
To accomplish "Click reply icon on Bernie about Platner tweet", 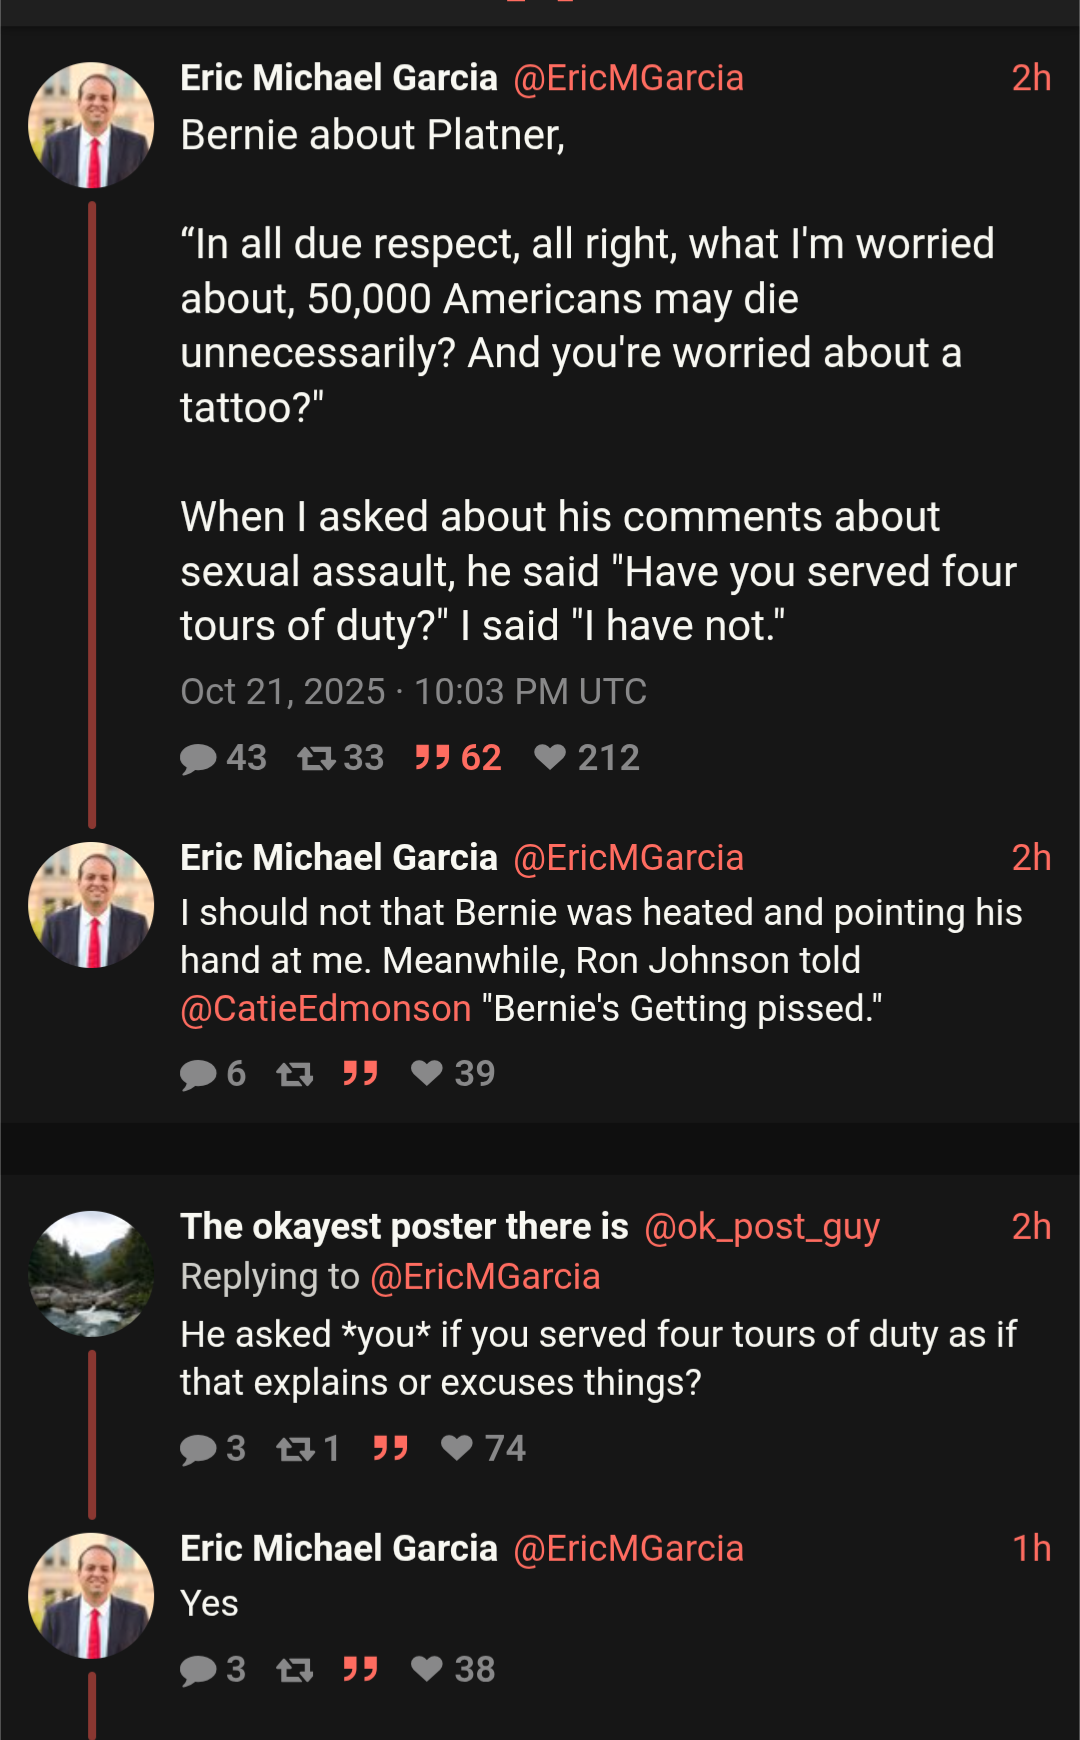I will (199, 758).
